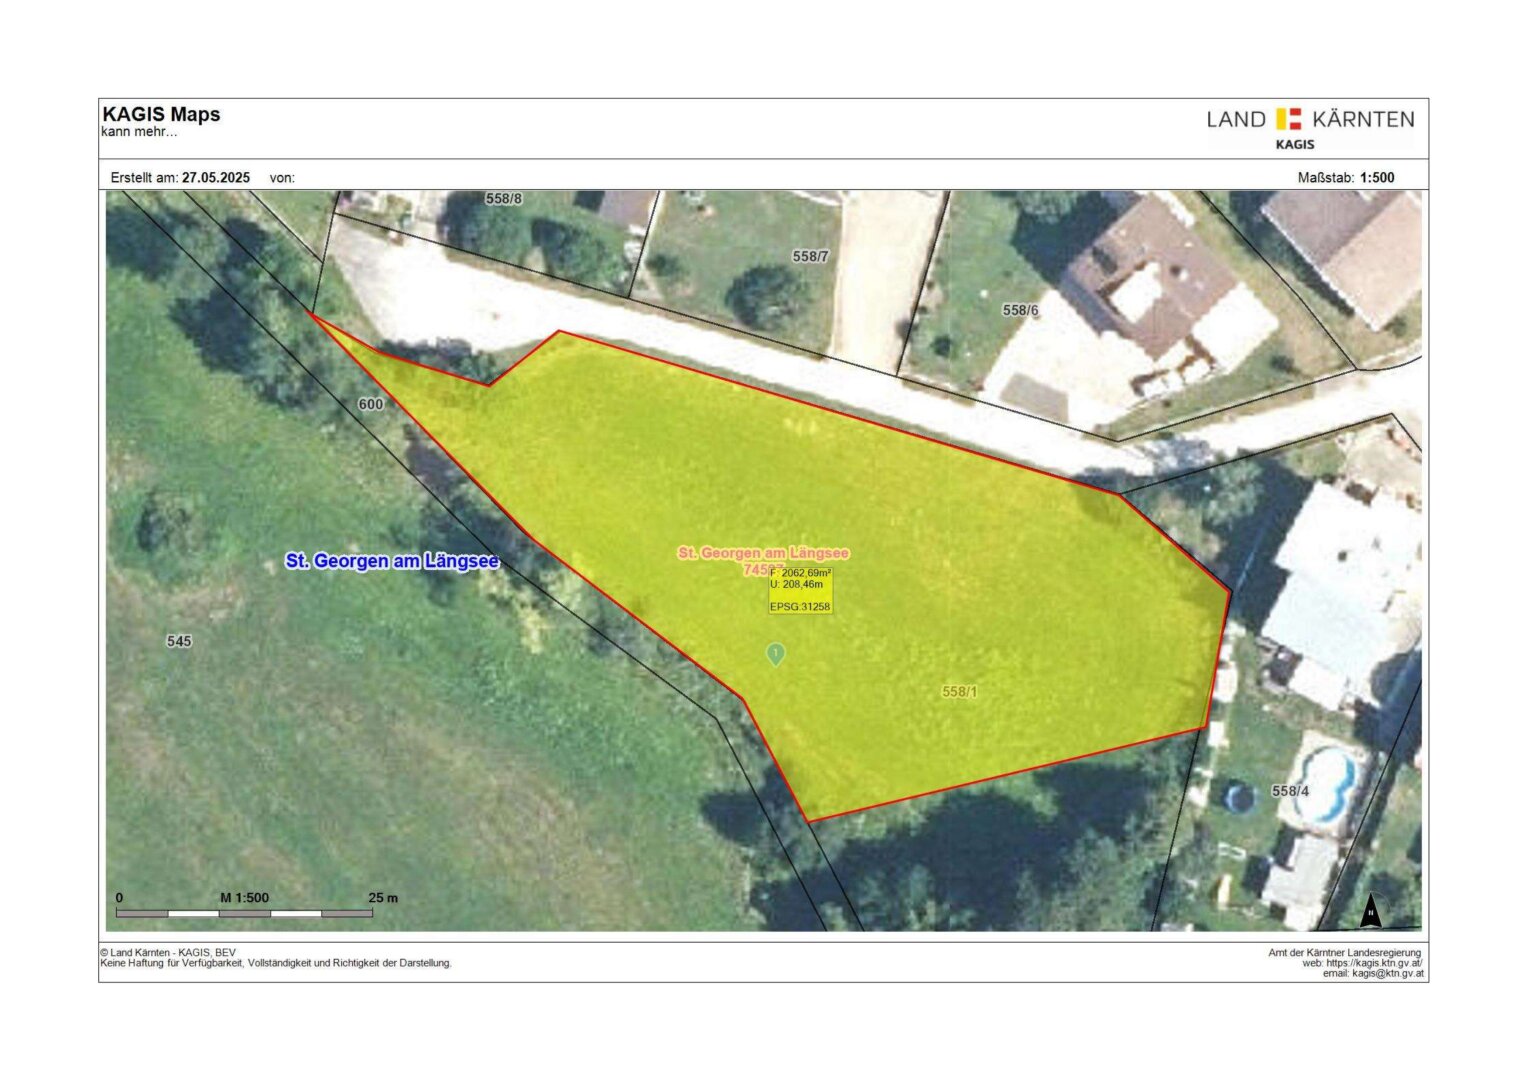Screen dimensions: 1527x1080
Task: Click the parcel 545 label in the meadow
Action: pyautogui.click(x=179, y=641)
